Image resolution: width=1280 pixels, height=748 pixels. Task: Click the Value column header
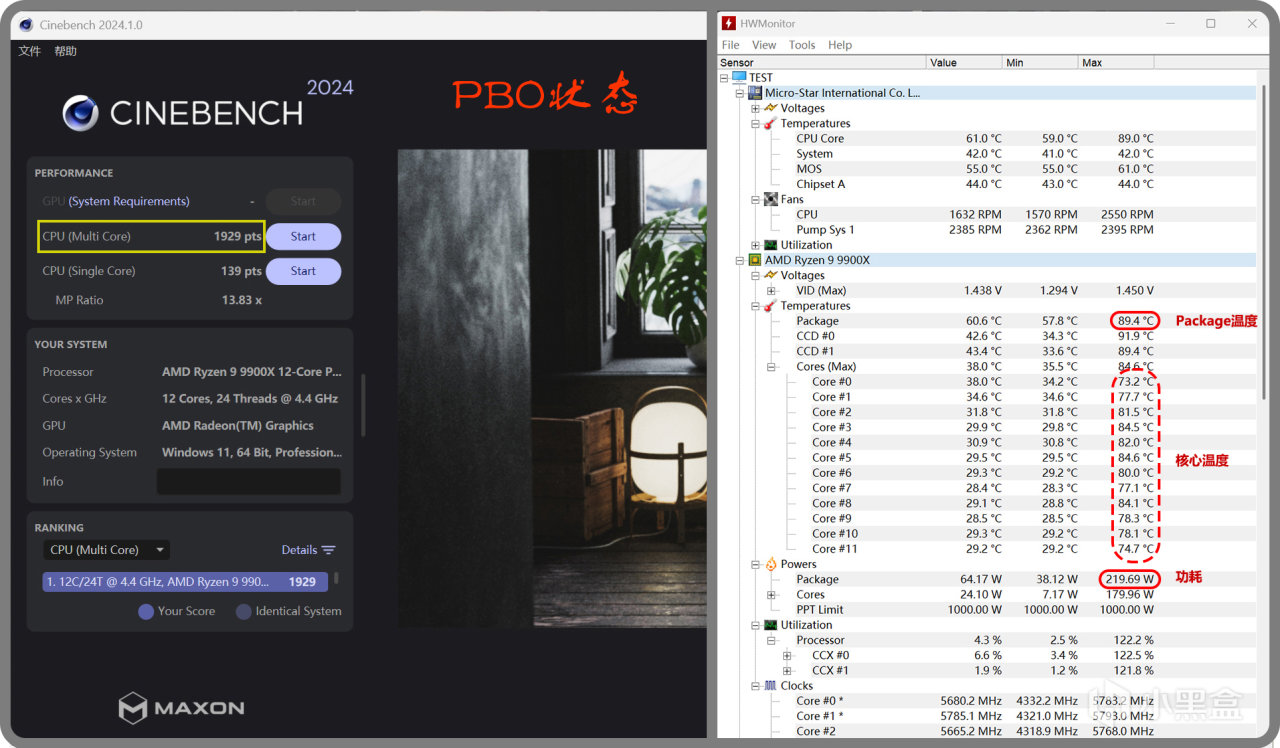point(965,62)
